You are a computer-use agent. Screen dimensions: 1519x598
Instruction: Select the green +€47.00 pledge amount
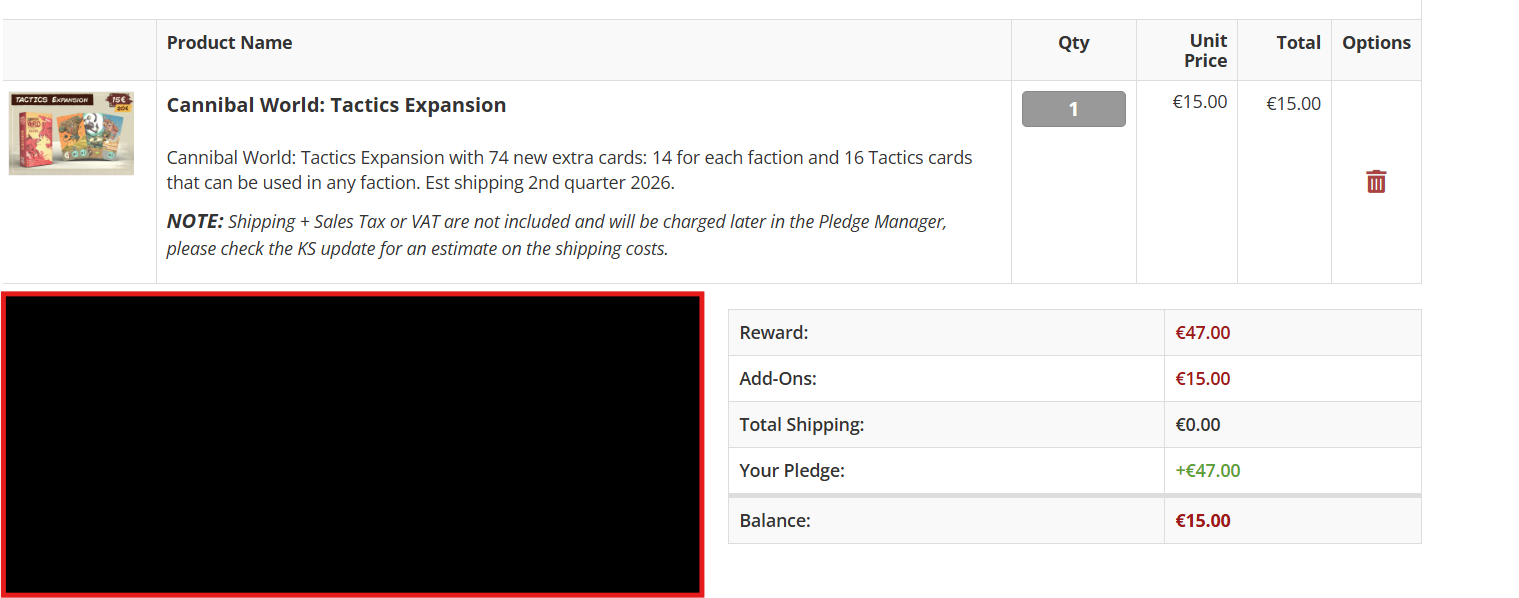(x=1208, y=471)
